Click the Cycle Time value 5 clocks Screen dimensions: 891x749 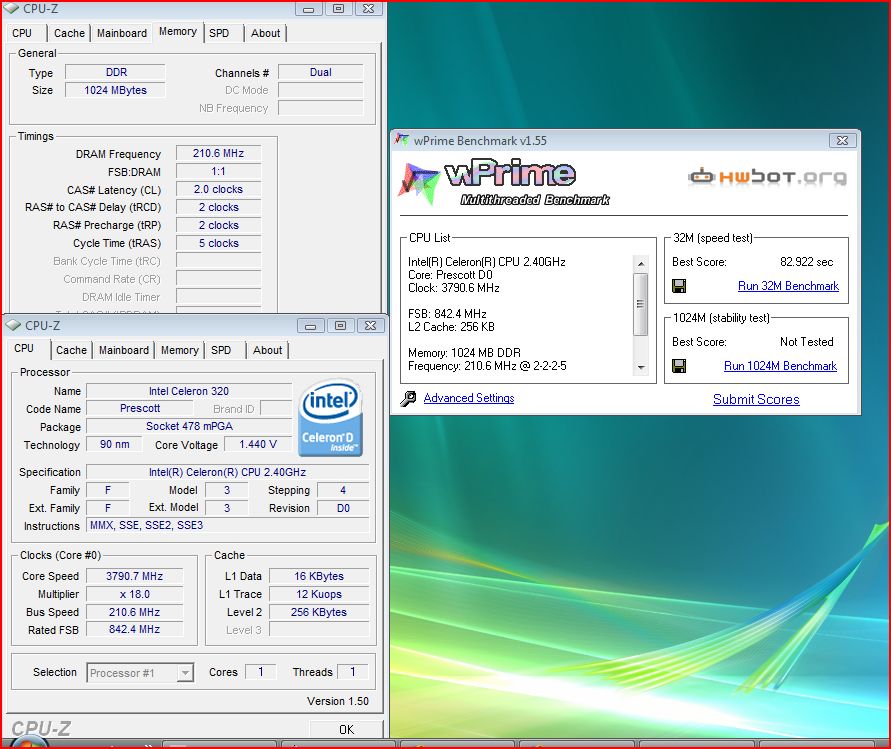click(218, 243)
